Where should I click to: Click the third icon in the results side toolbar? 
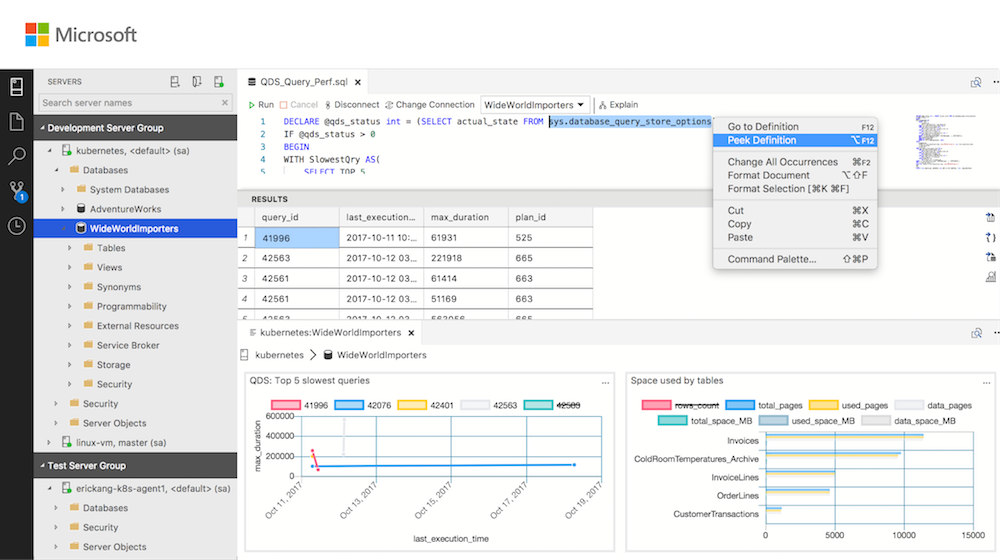(990, 257)
